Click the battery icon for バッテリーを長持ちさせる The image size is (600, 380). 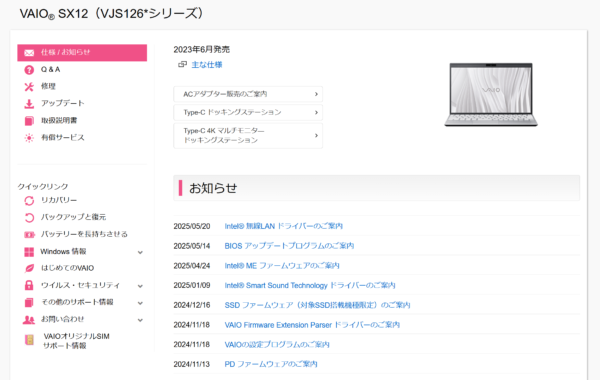(29, 235)
